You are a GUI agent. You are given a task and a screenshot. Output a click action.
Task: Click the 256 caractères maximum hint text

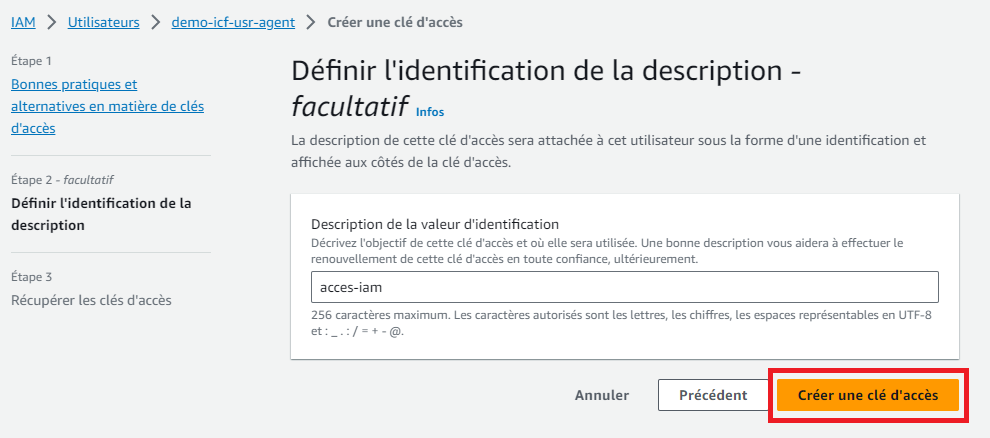(621, 323)
